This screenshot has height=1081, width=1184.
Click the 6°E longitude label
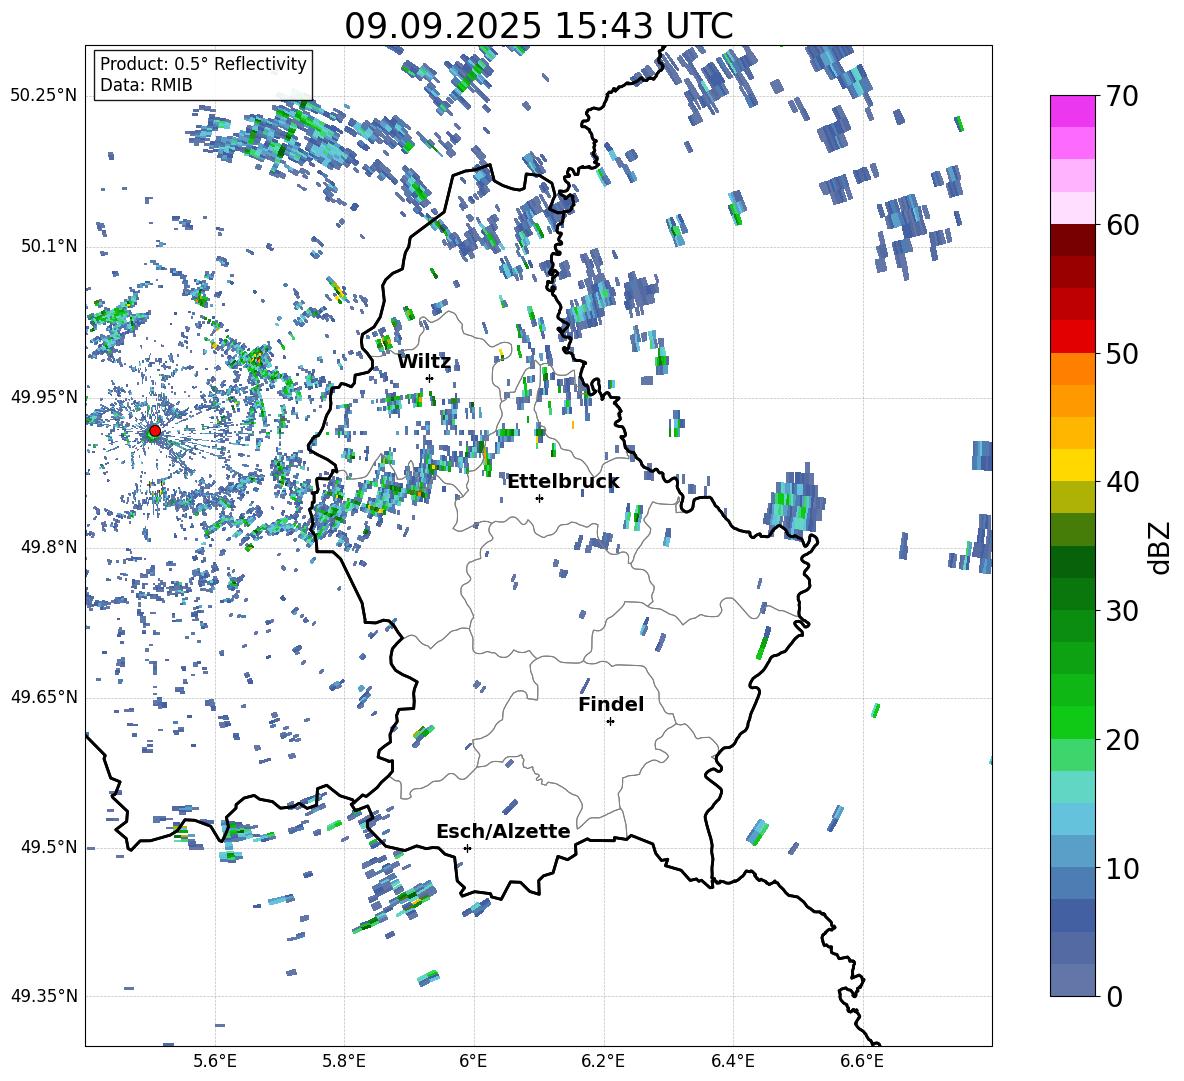pyautogui.click(x=473, y=1061)
